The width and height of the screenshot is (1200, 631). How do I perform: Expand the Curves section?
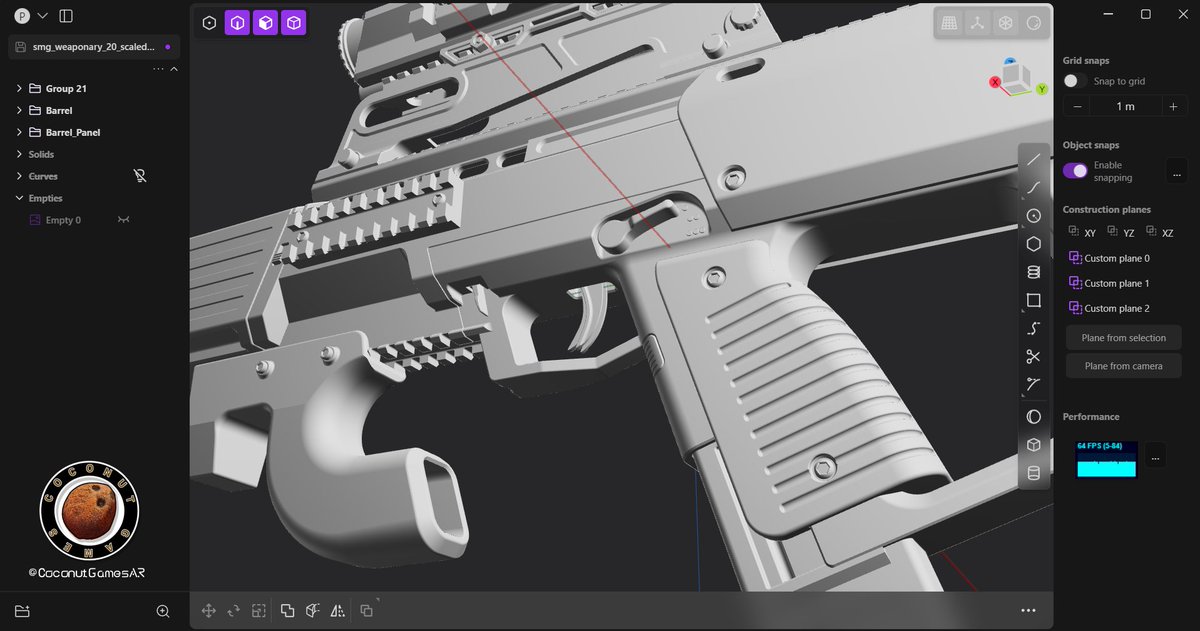pos(19,176)
